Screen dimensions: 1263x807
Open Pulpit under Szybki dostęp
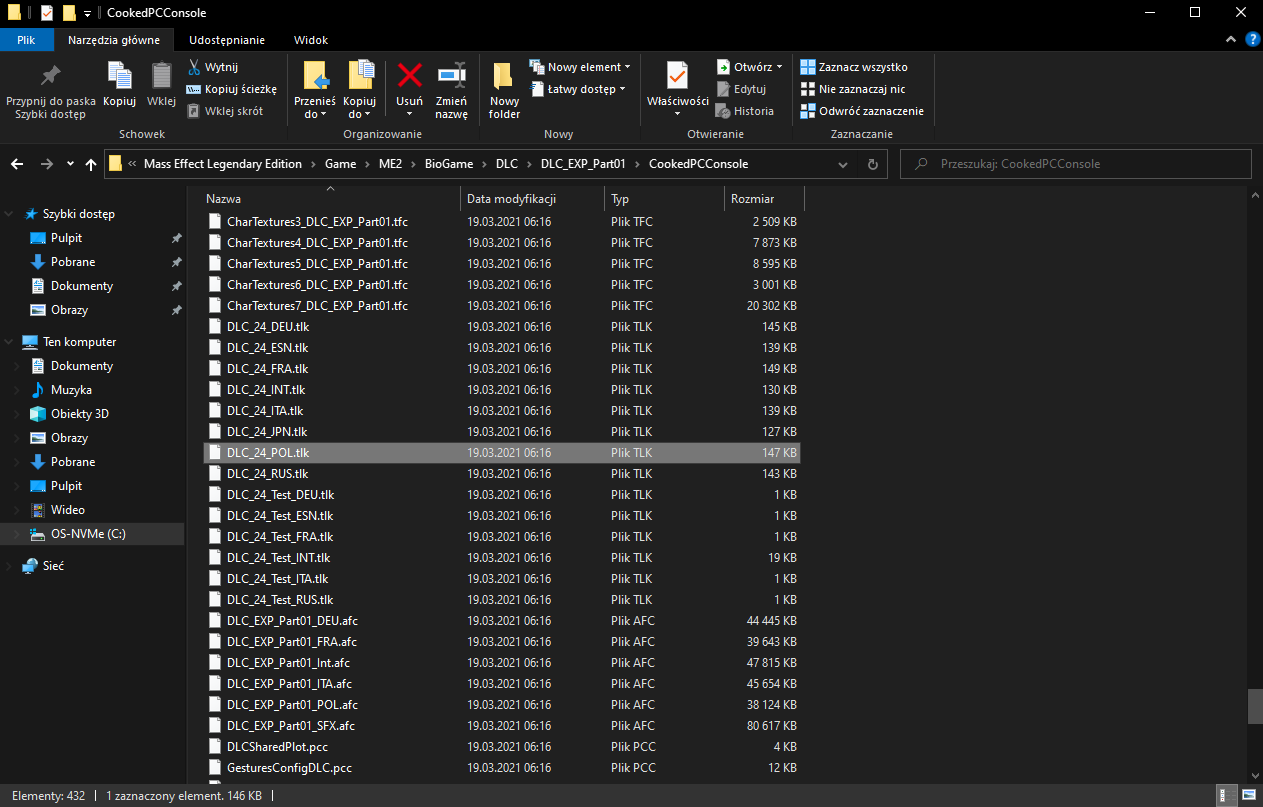66,238
